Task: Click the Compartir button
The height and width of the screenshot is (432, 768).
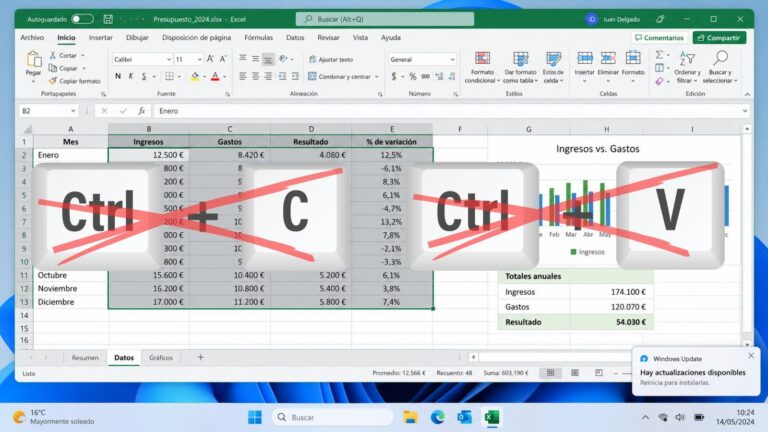Action: [719, 38]
